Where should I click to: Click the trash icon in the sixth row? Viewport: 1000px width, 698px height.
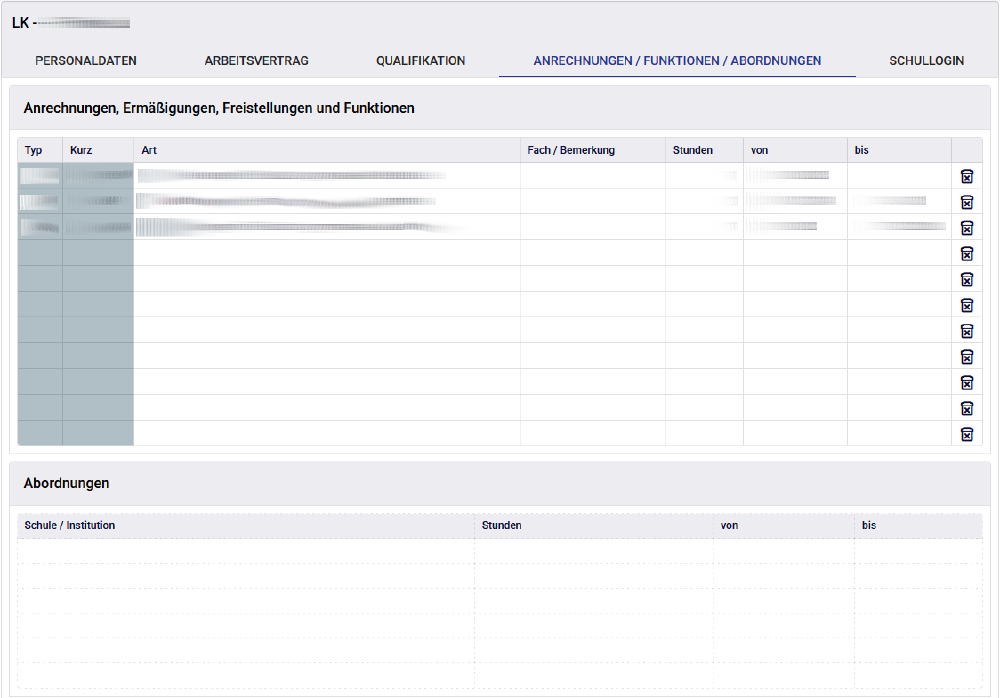pos(966,305)
